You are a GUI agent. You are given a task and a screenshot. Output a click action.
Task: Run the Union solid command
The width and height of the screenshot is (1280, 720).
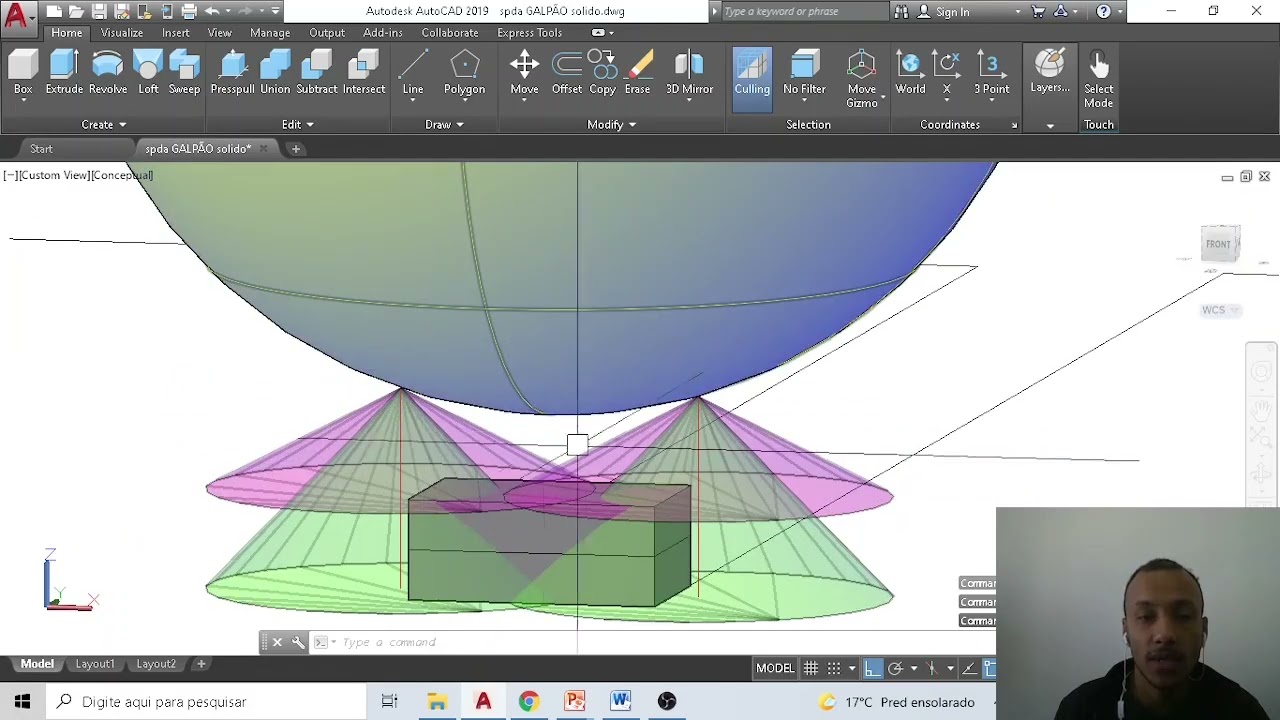(275, 74)
